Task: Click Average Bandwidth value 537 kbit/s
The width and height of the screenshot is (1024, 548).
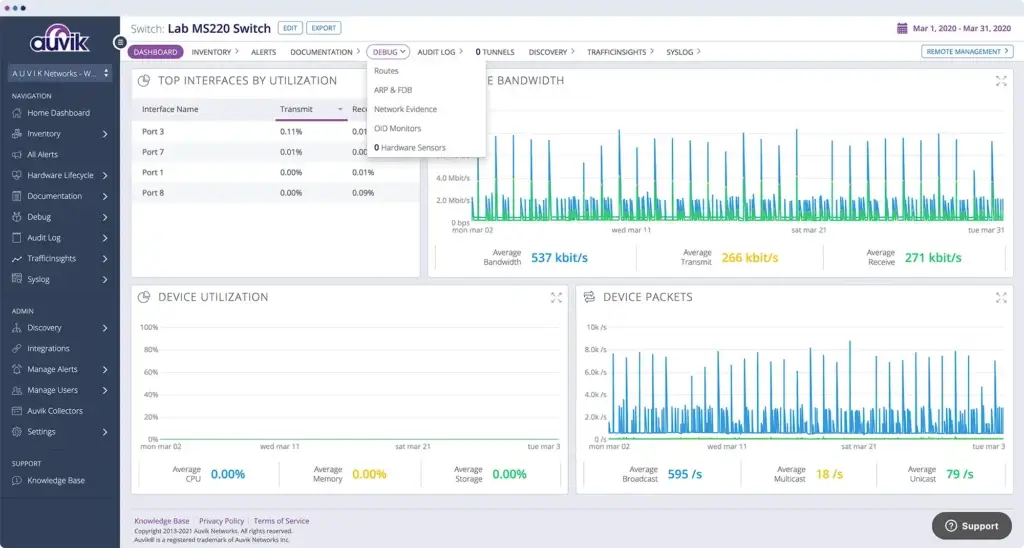Action: pyautogui.click(x=559, y=258)
